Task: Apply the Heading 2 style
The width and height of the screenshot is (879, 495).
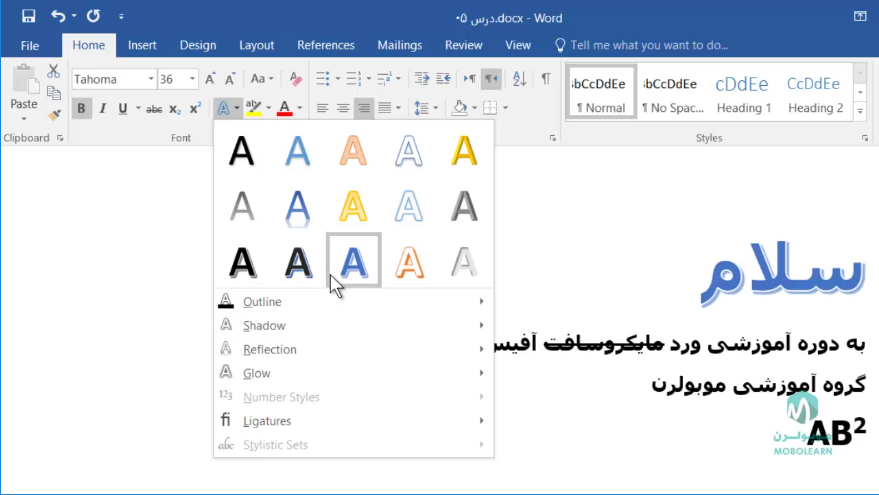Action: pyautogui.click(x=815, y=92)
